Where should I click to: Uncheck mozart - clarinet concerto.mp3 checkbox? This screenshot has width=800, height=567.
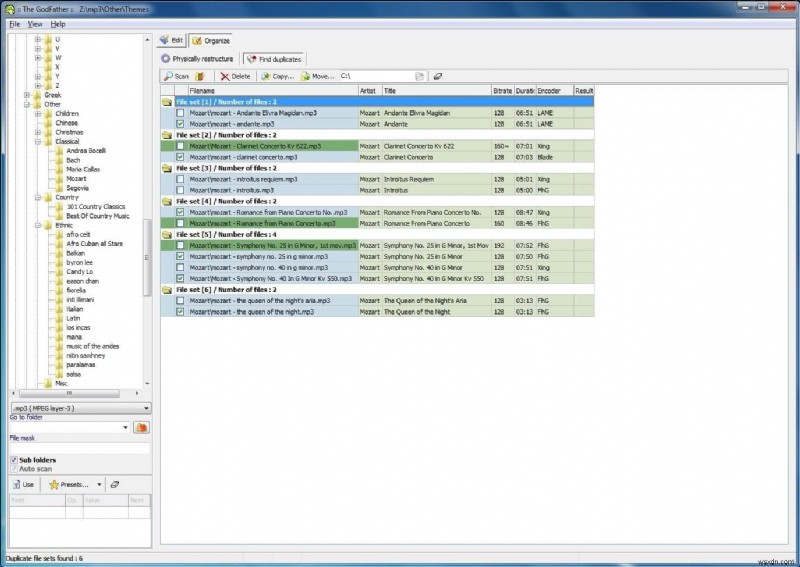coord(180,157)
